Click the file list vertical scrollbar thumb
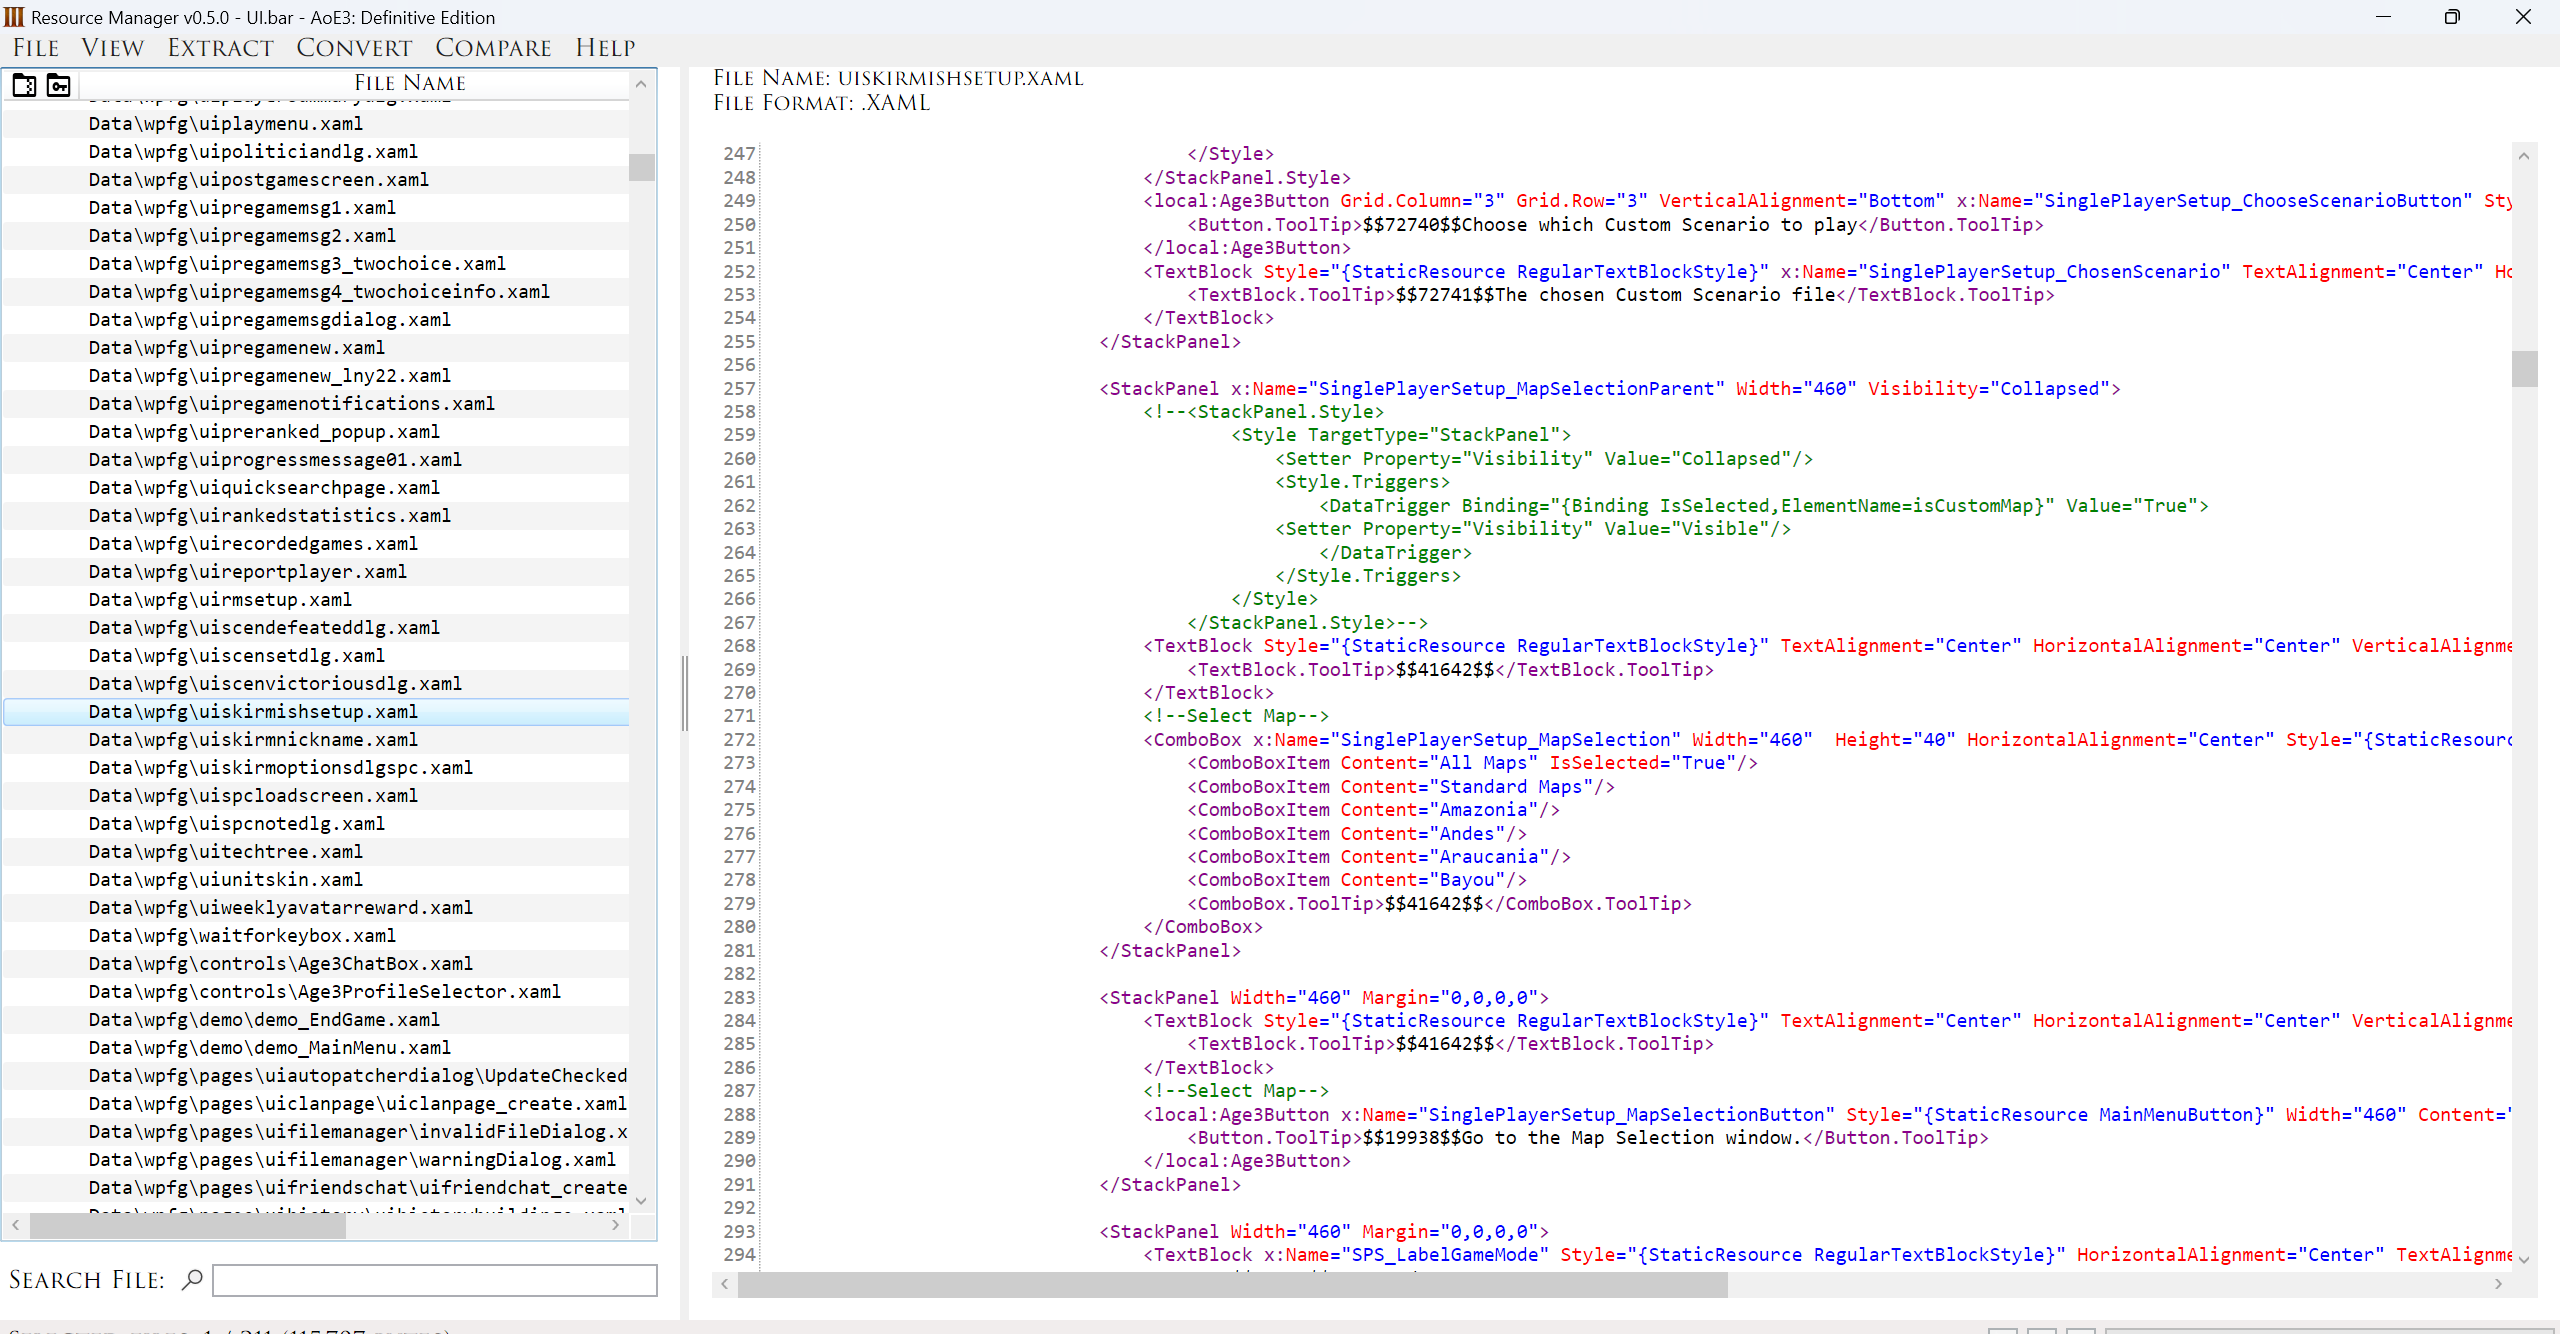Viewport: 2560px width, 1334px height. [x=641, y=167]
